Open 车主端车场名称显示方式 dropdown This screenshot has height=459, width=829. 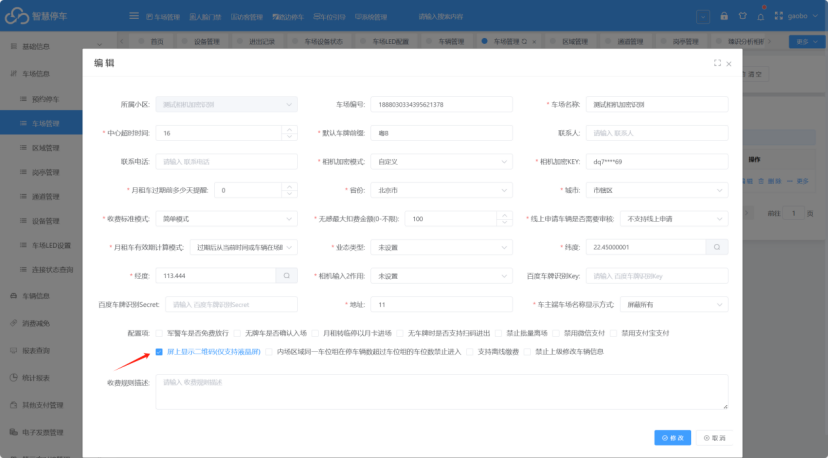pyautogui.click(x=674, y=304)
